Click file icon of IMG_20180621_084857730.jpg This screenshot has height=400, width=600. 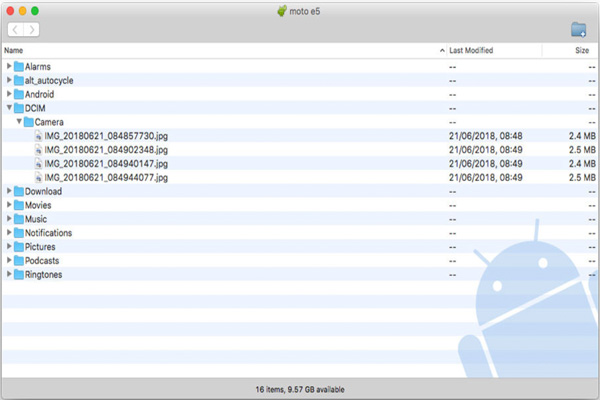38,136
